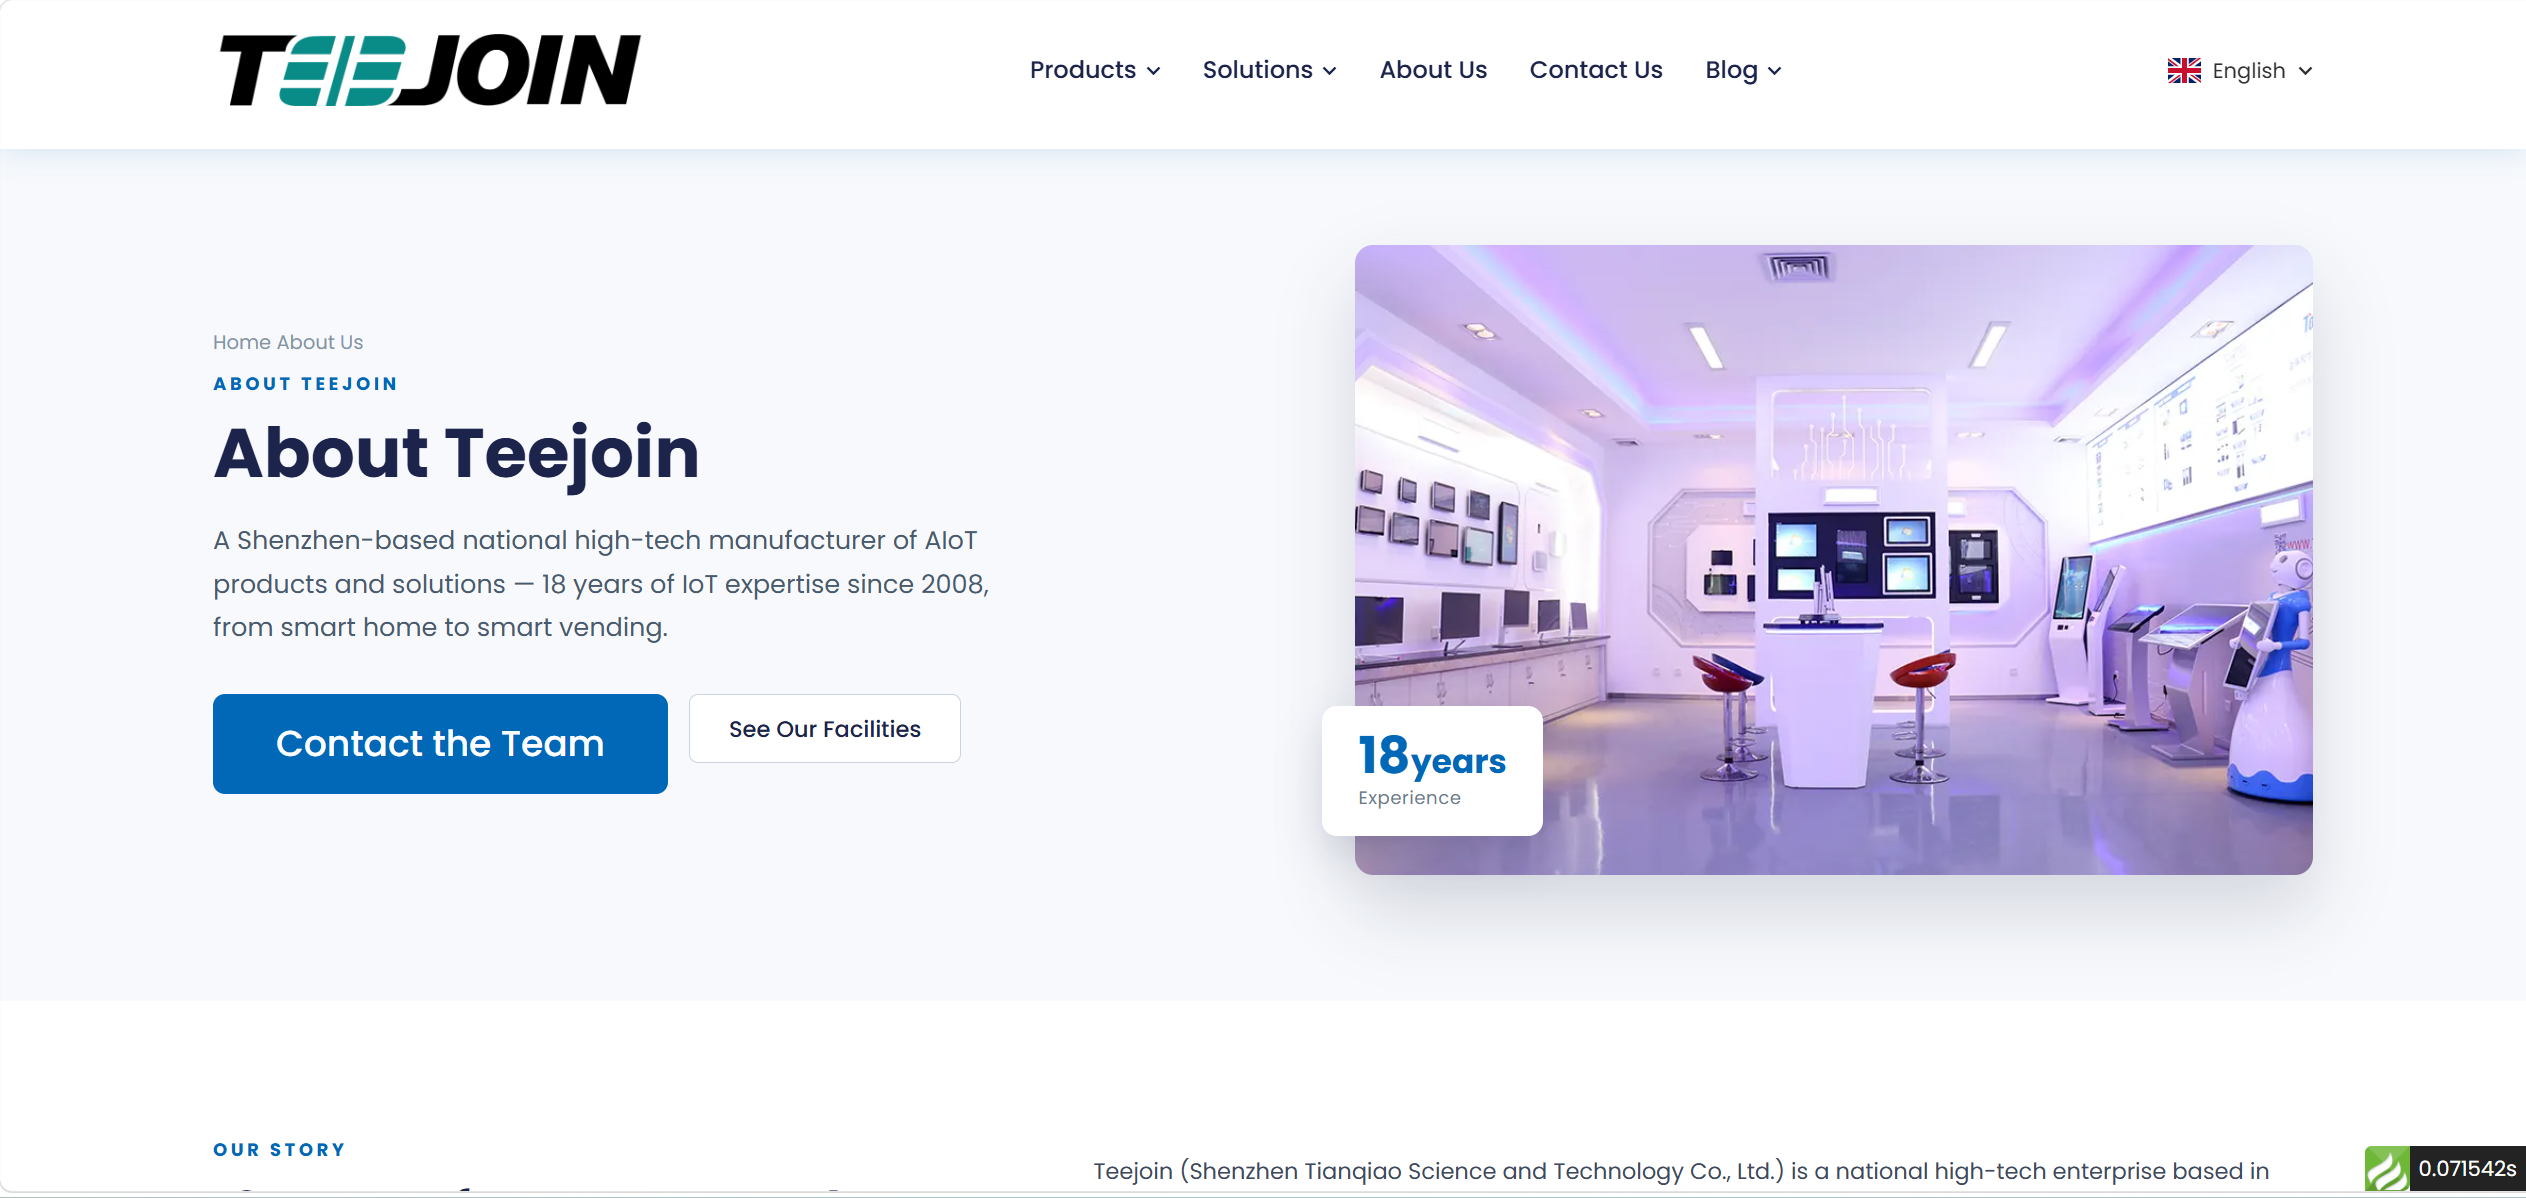
Task: Click the See Our Facilities button
Action: coord(825,729)
